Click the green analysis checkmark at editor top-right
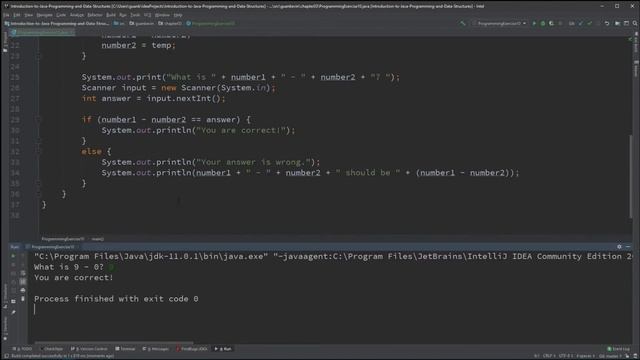 (x=630, y=39)
